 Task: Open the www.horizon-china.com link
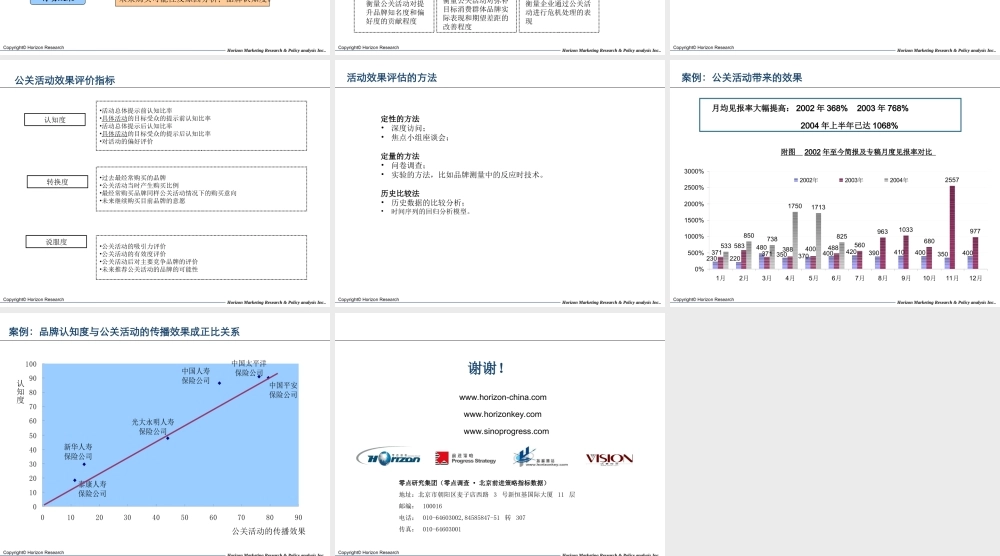coord(503,397)
